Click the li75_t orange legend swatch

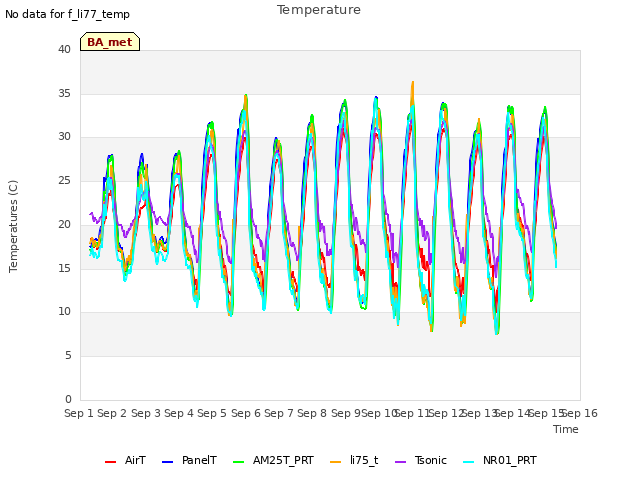pos(335,462)
